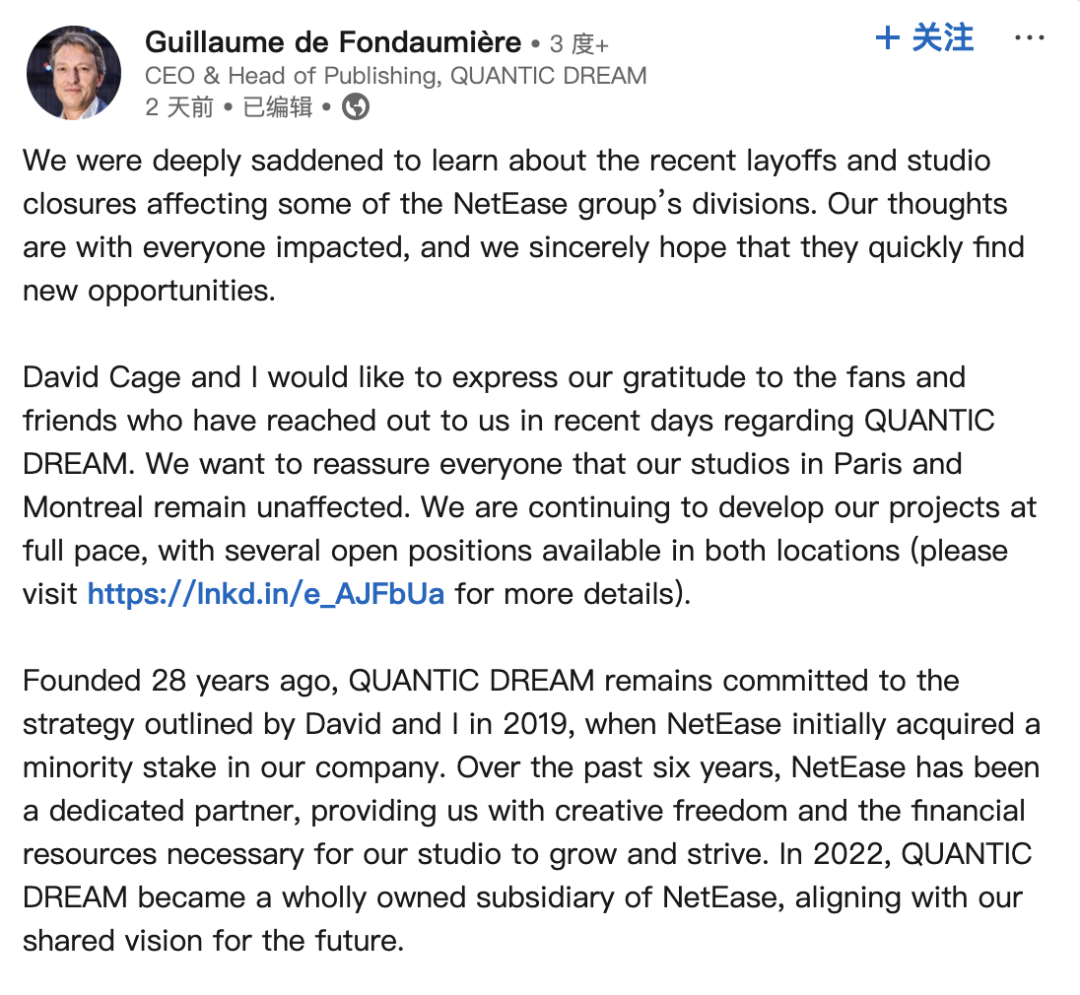Click 'In 2022' in the final paragraph
1080x995 pixels.
(x=835, y=855)
